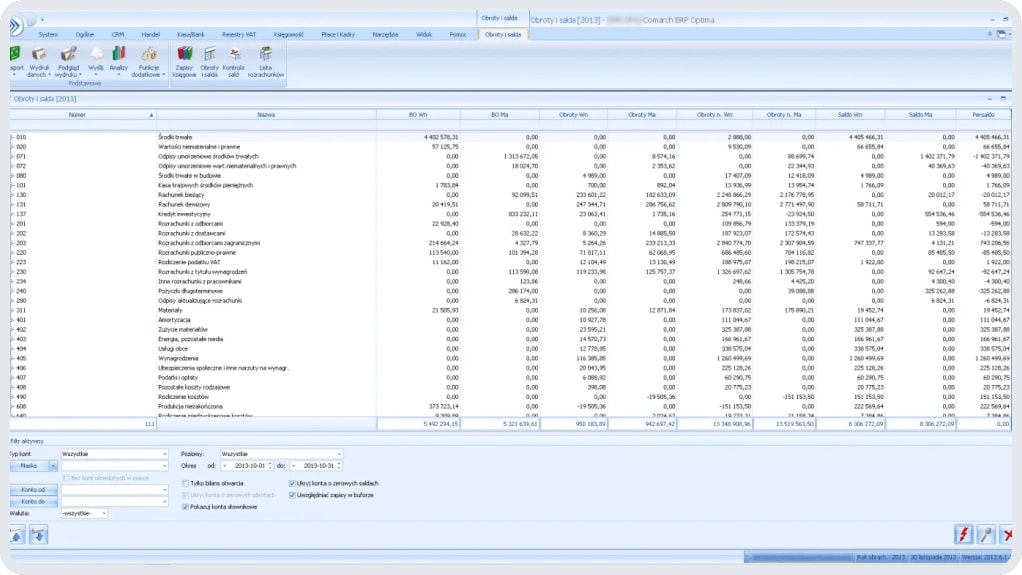Expand the Typ kont dropdown
The width and height of the screenshot is (1022, 575).
(164, 454)
